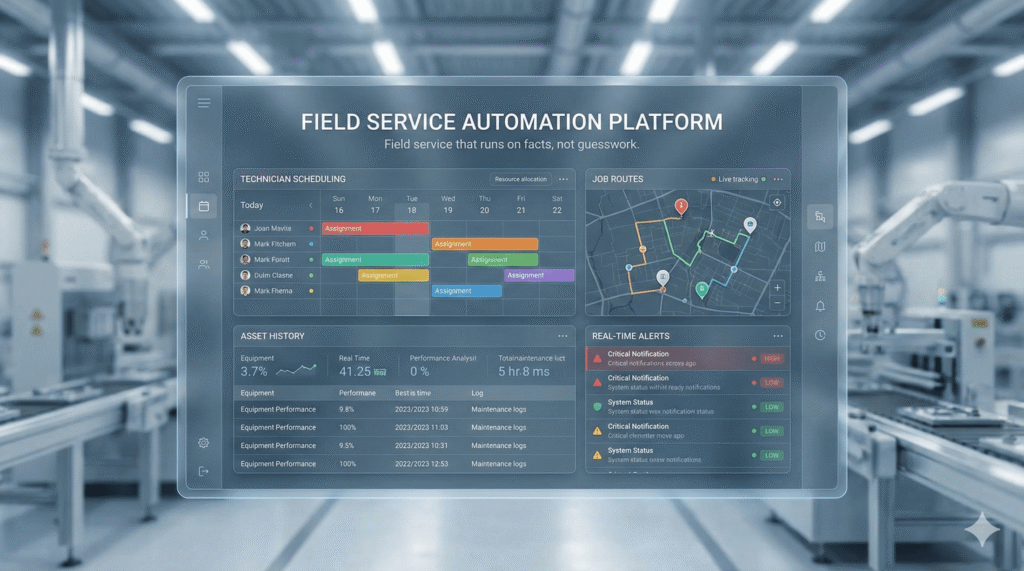1024x571 pixels.
Task: Click the Resource allocation button
Action: pos(520,179)
